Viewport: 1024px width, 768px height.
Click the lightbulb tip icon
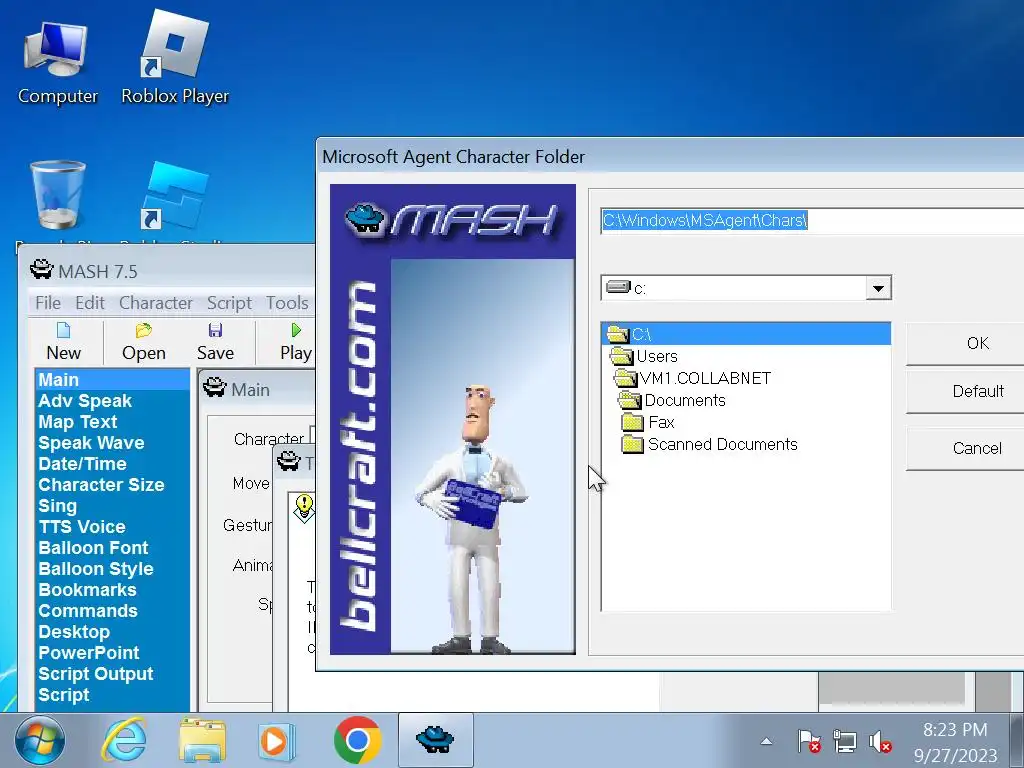click(304, 507)
